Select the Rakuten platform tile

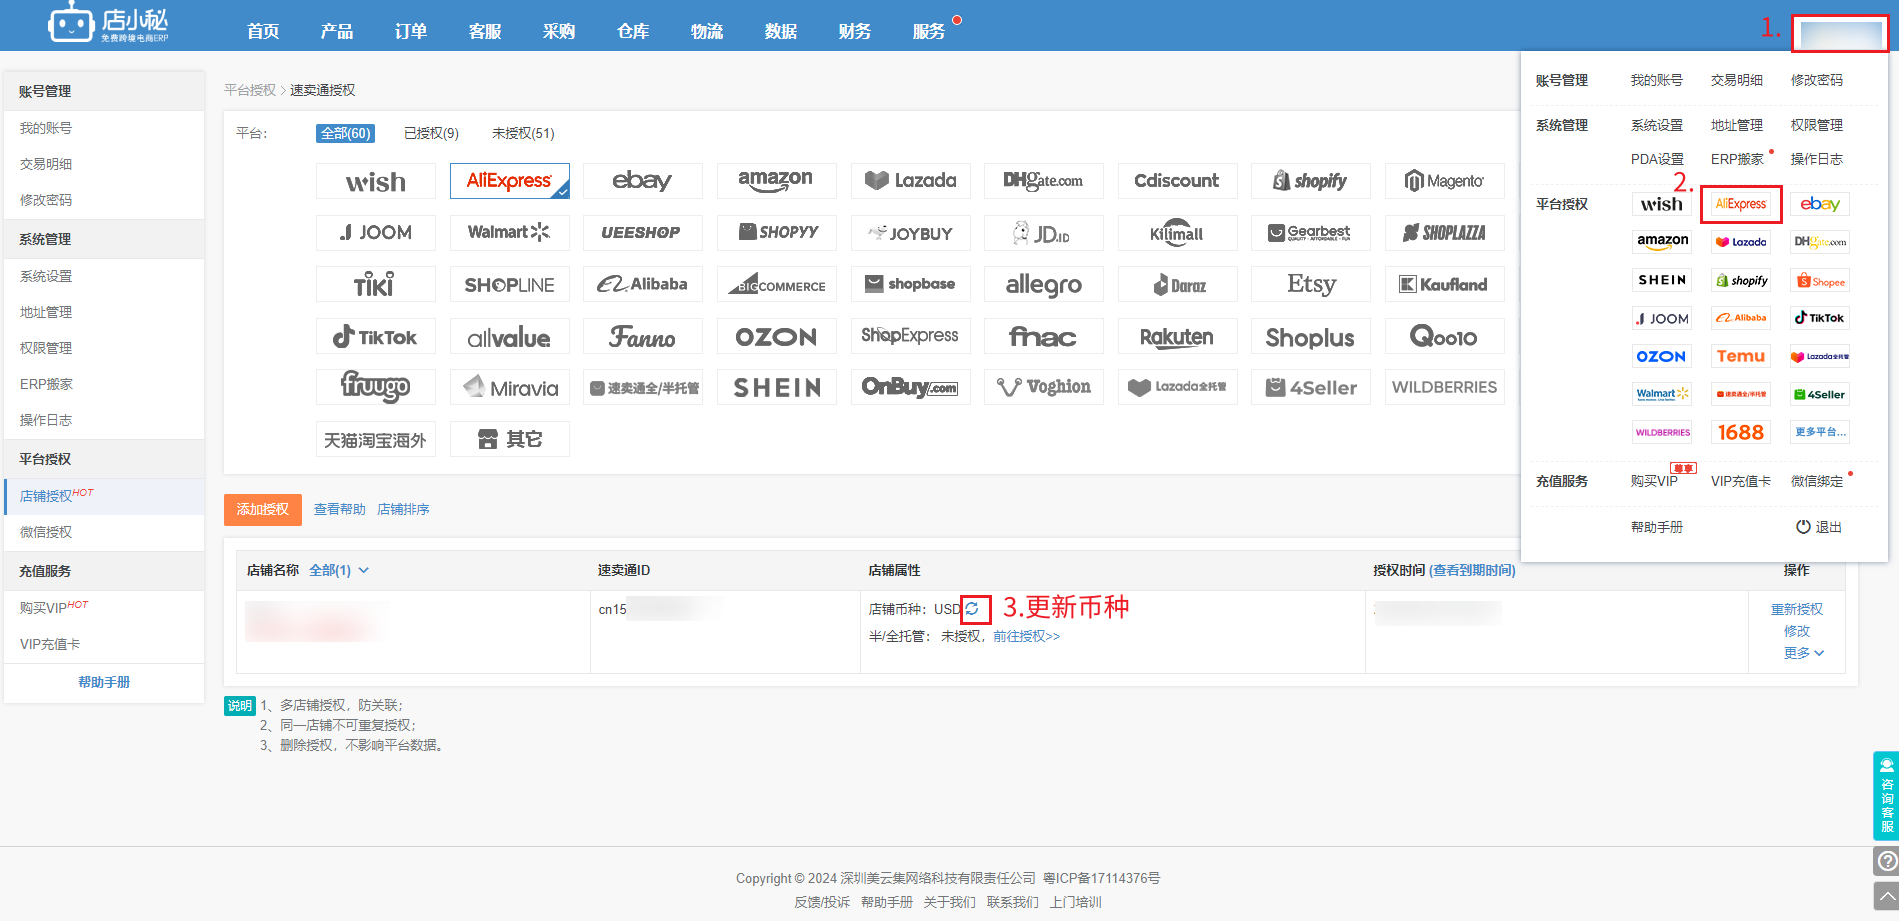pos(1178,337)
